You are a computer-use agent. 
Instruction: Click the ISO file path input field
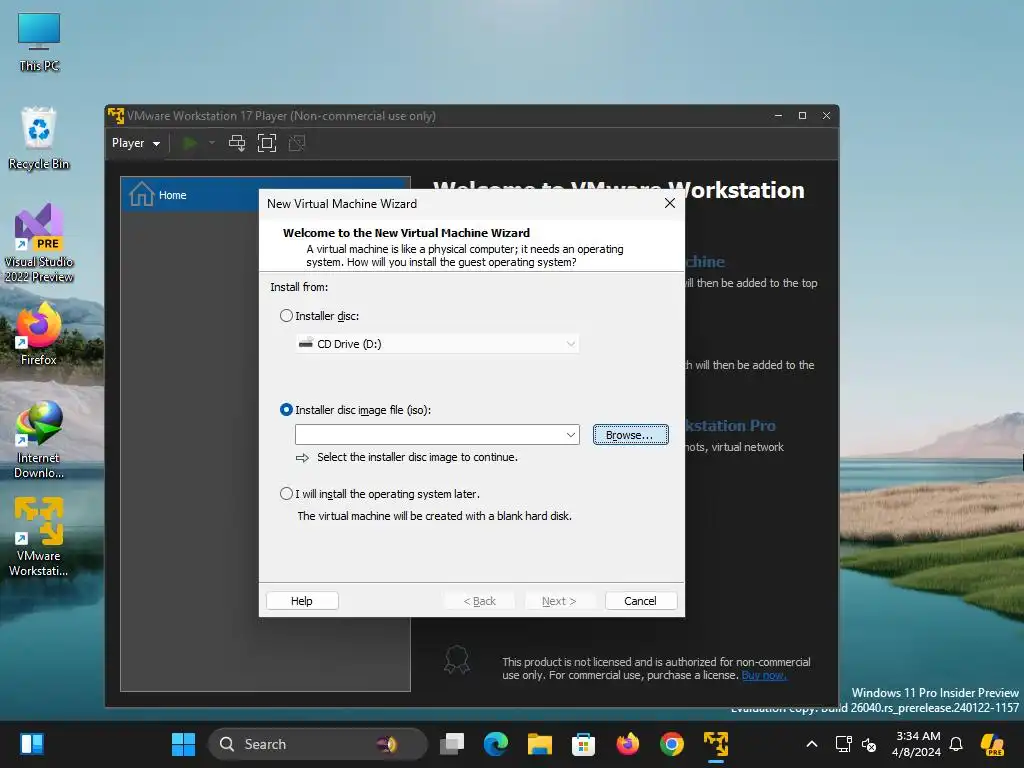[429, 435]
